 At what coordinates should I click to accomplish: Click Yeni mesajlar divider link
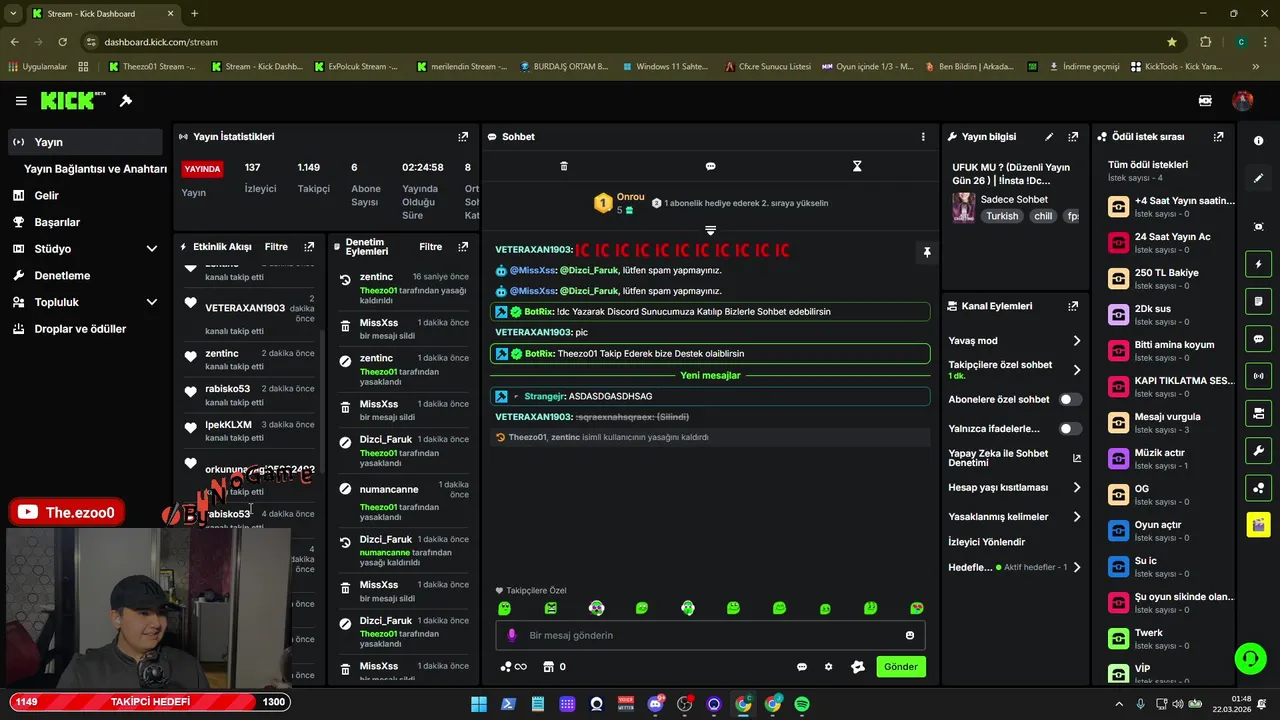(710, 376)
